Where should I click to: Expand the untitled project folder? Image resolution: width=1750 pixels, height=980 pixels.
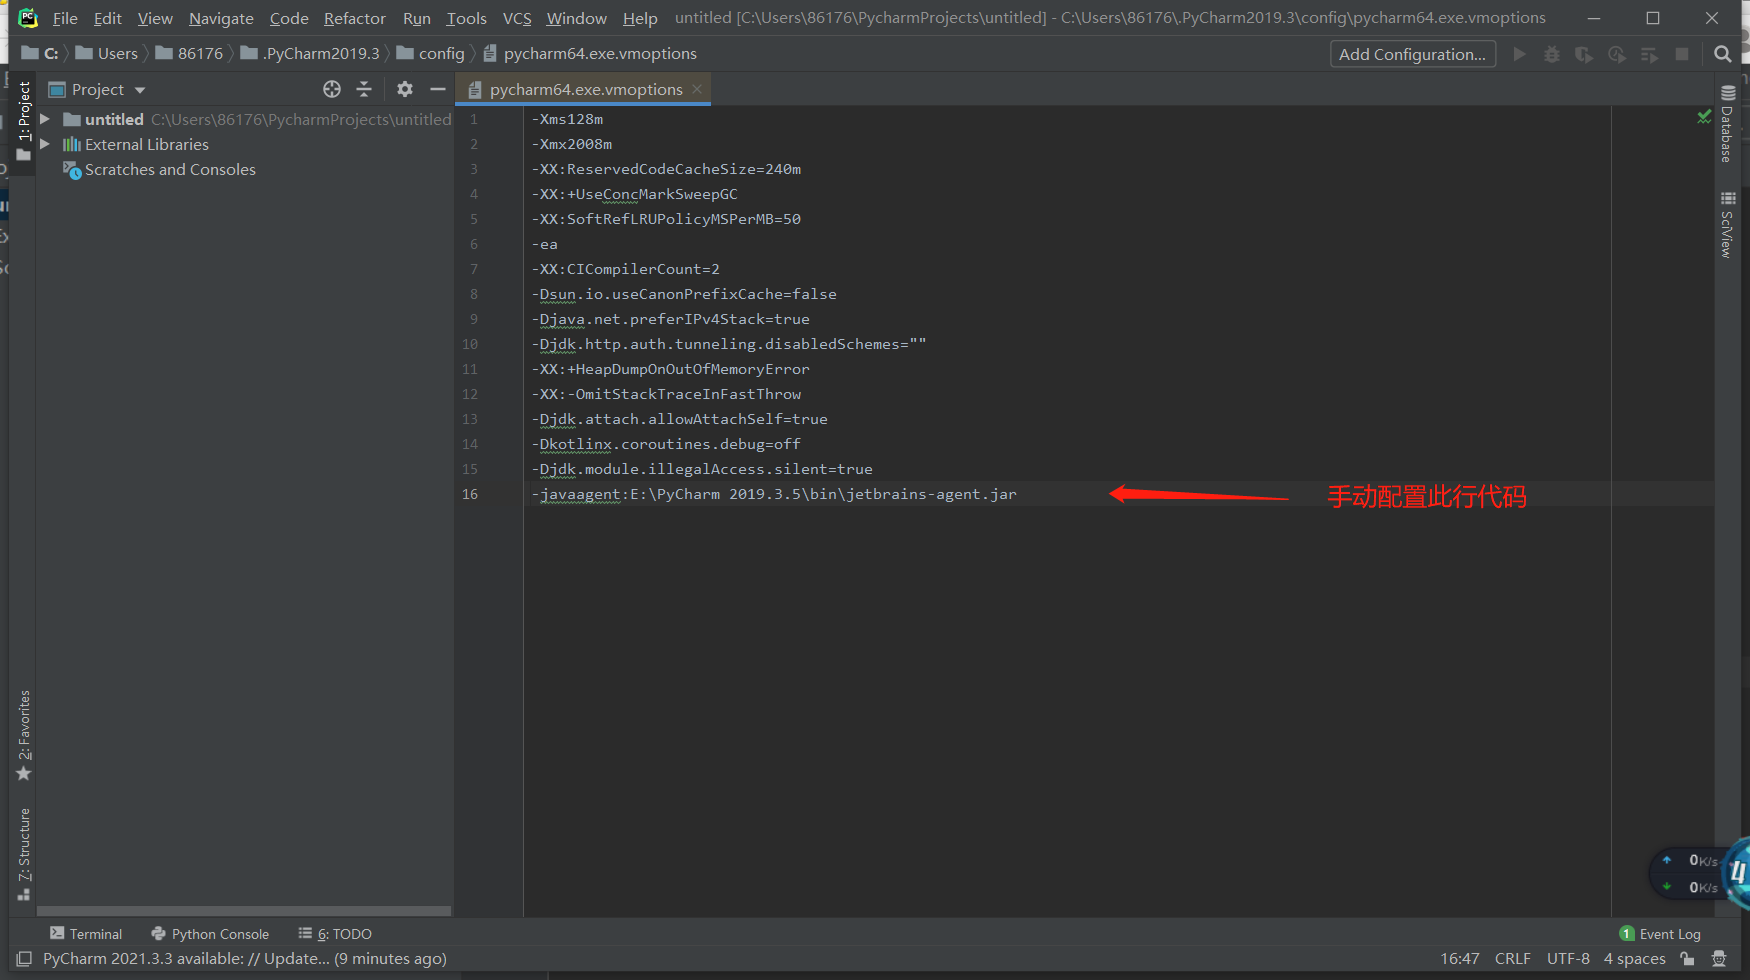(x=44, y=119)
